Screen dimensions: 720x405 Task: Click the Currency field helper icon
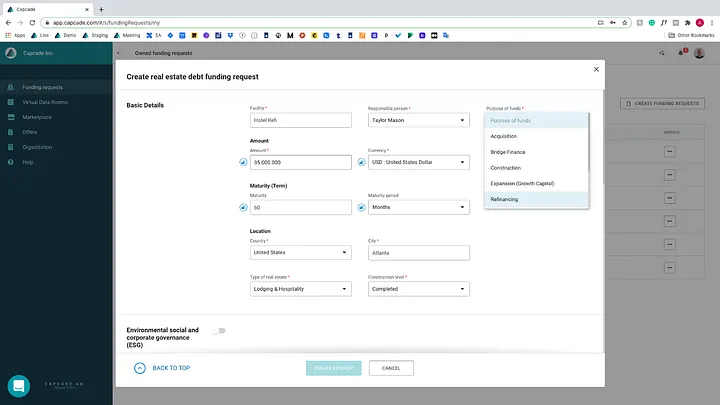tap(361, 162)
